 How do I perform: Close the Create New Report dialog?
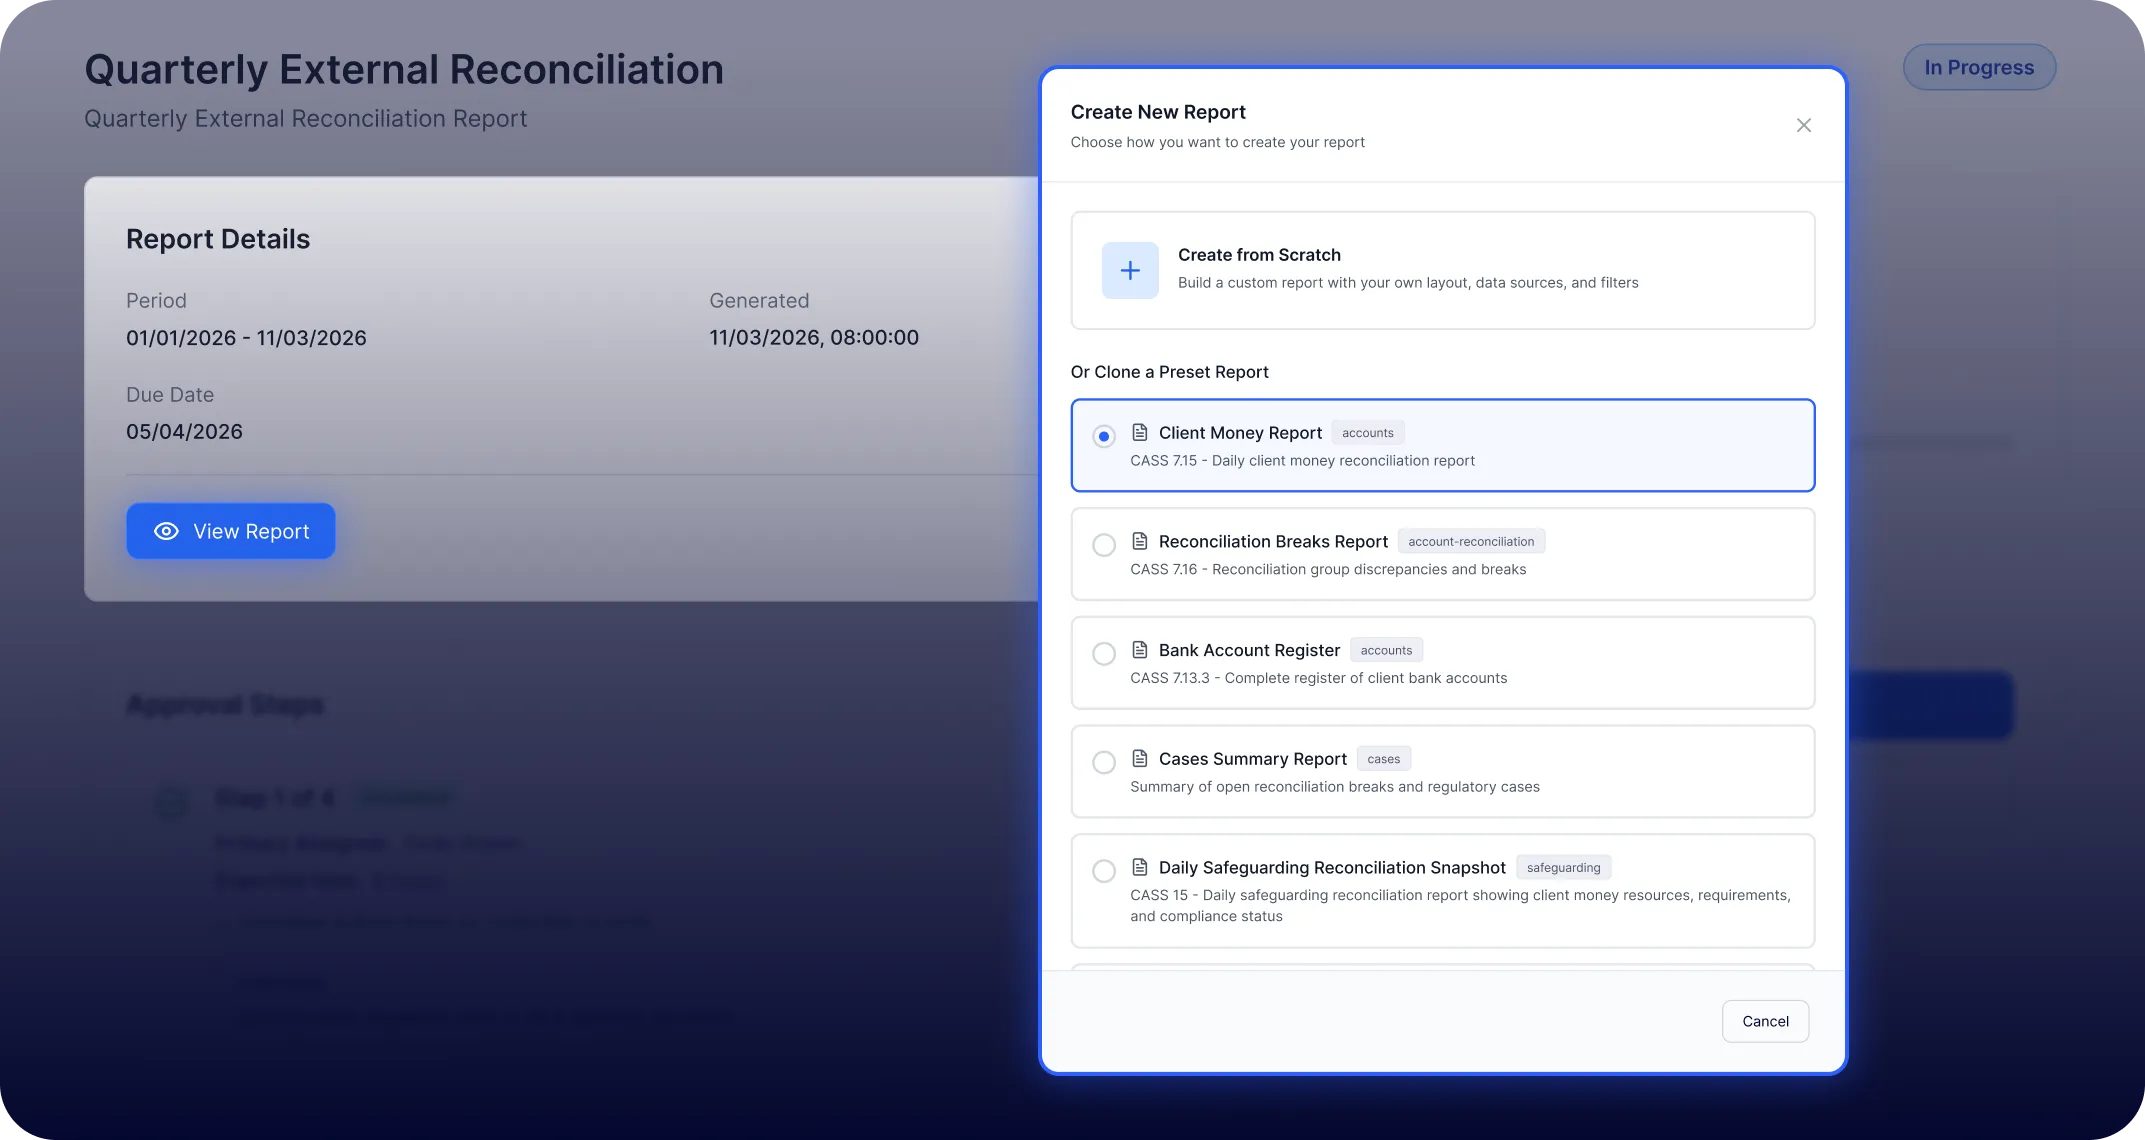point(1803,125)
